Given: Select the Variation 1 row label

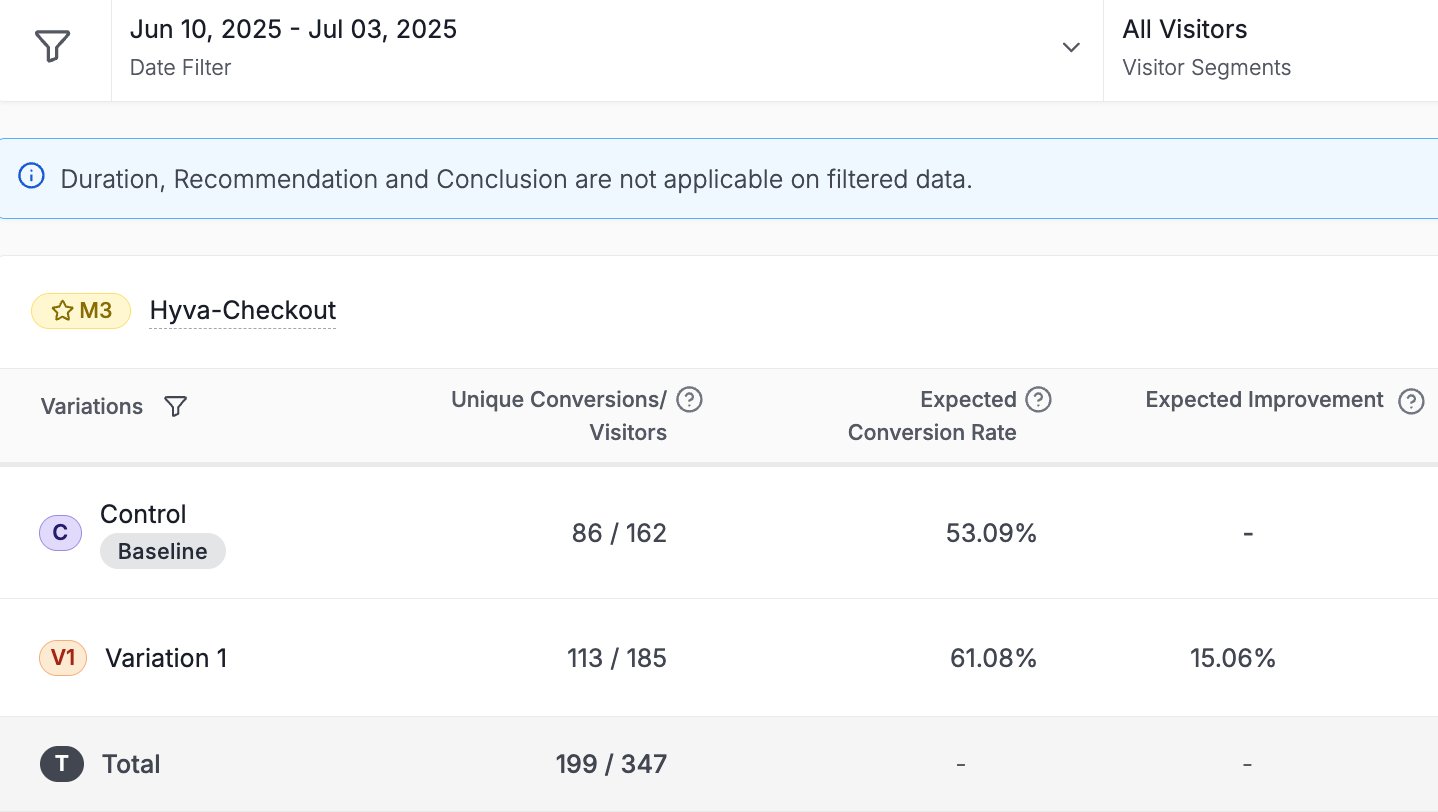Looking at the screenshot, I should coord(166,658).
